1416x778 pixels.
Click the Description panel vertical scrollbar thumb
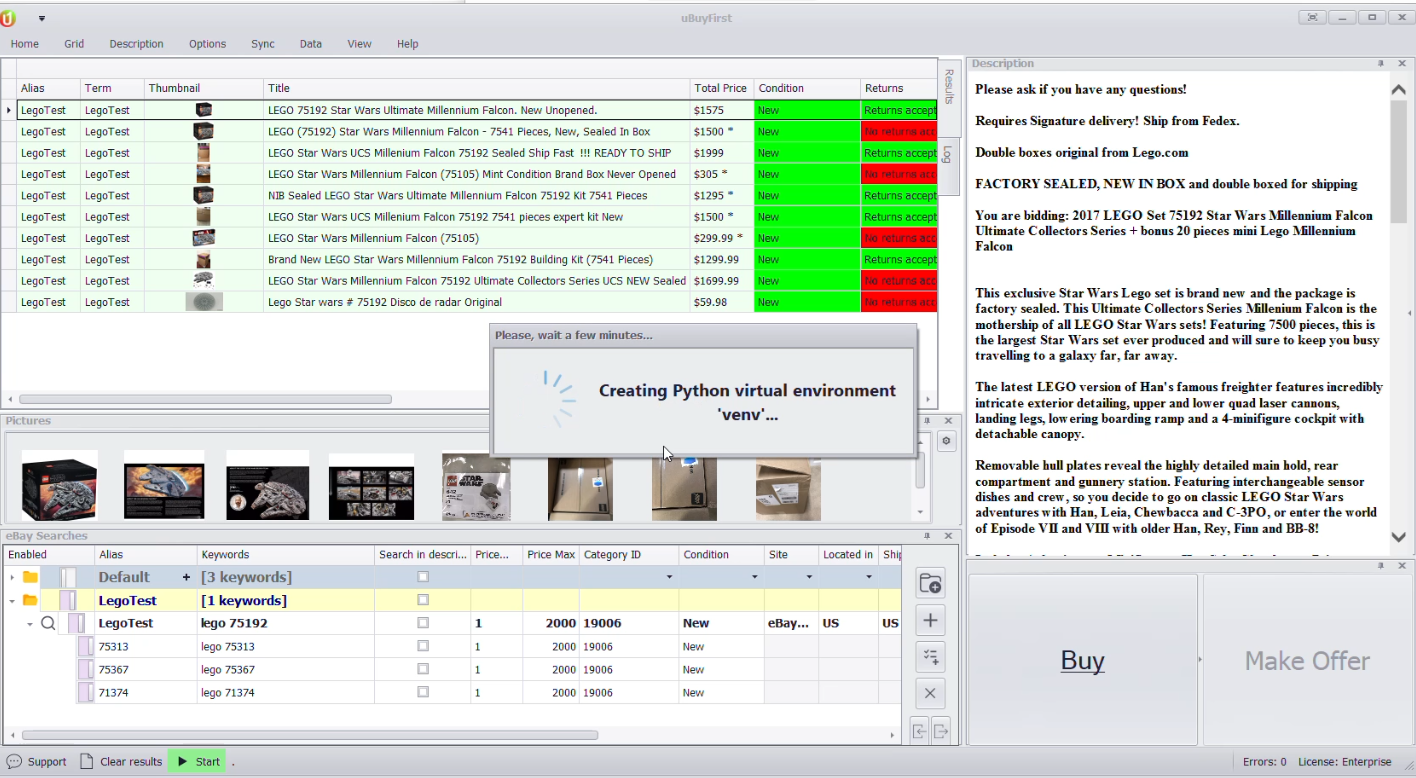[x=1399, y=161]
